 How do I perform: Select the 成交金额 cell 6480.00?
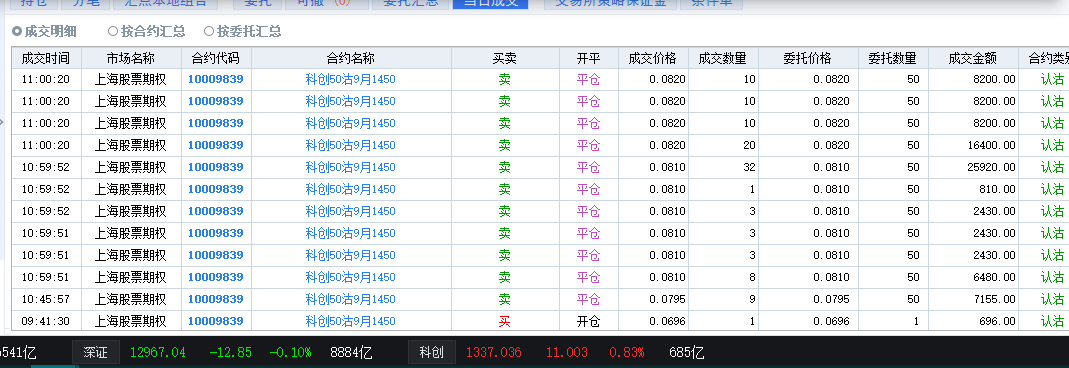point(973,277)
